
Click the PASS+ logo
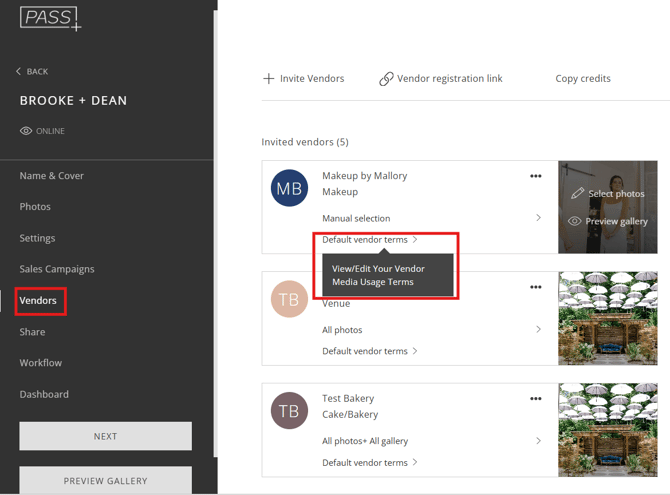point(50,18)
